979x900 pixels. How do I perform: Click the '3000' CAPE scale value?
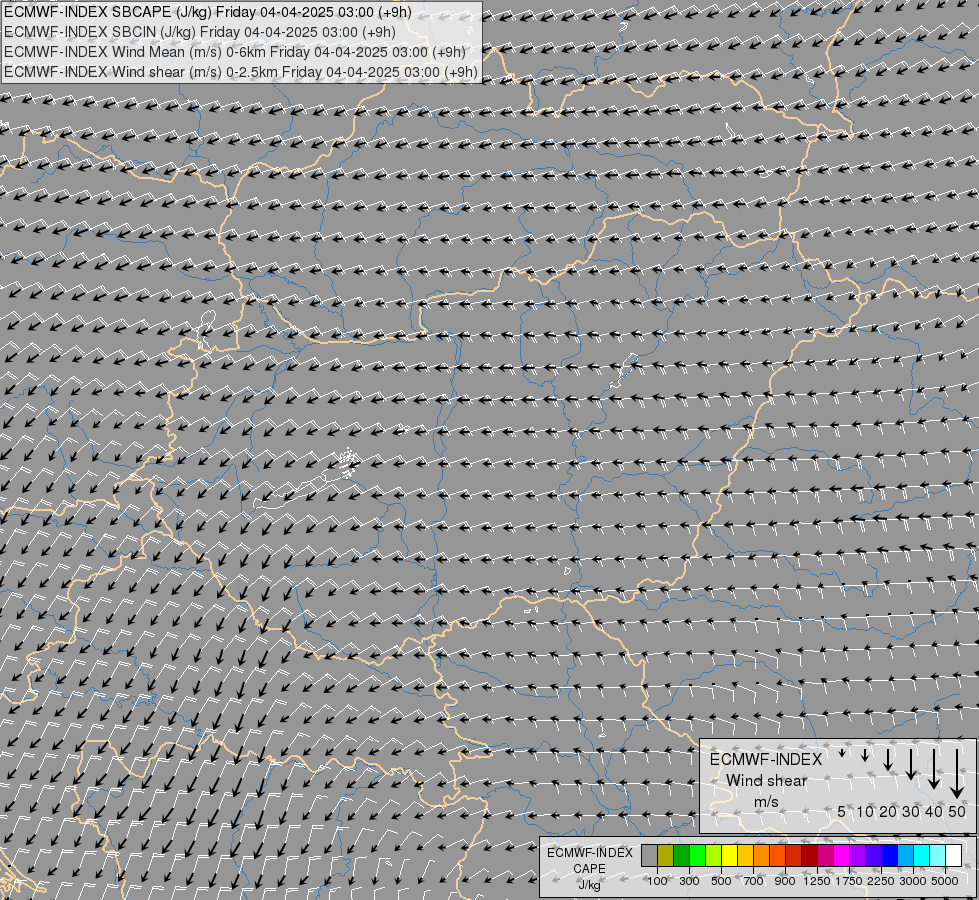[x=913, y=881]
